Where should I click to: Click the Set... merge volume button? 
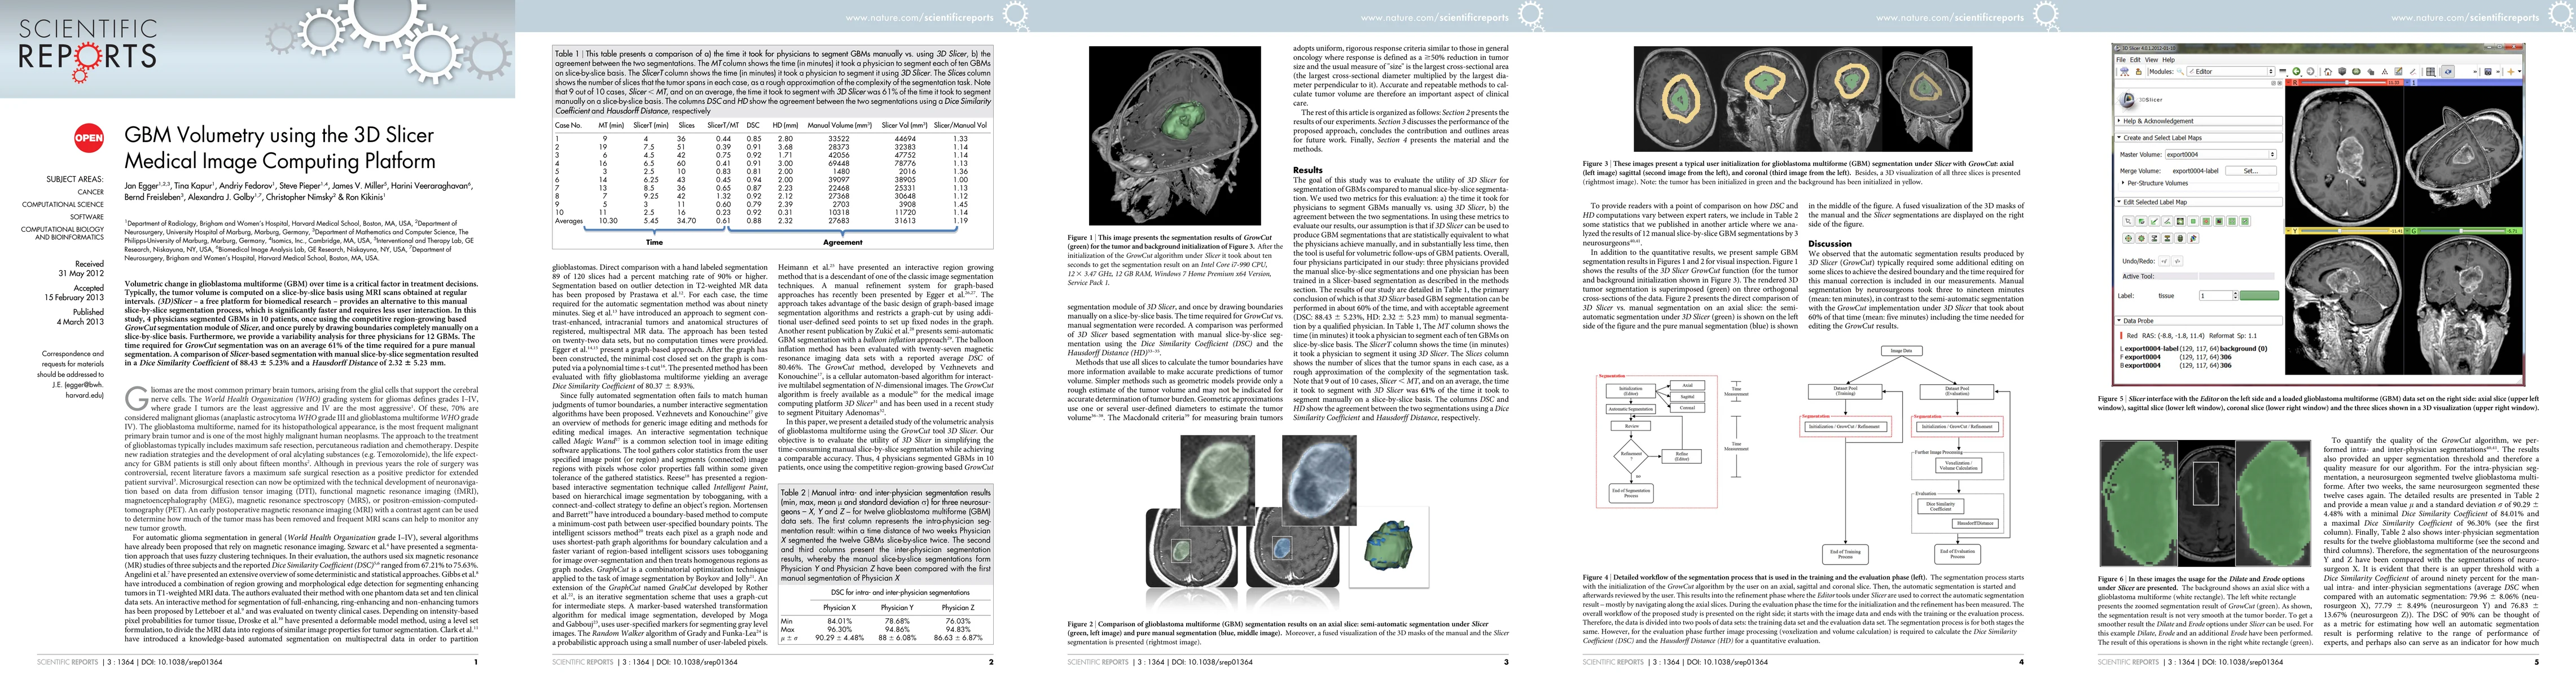2250,171
